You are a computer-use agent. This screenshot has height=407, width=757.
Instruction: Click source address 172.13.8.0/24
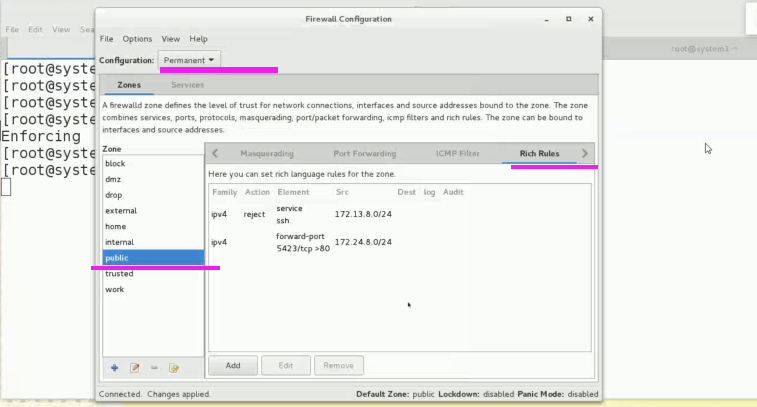pyautogui.click(x=363, y=214)
